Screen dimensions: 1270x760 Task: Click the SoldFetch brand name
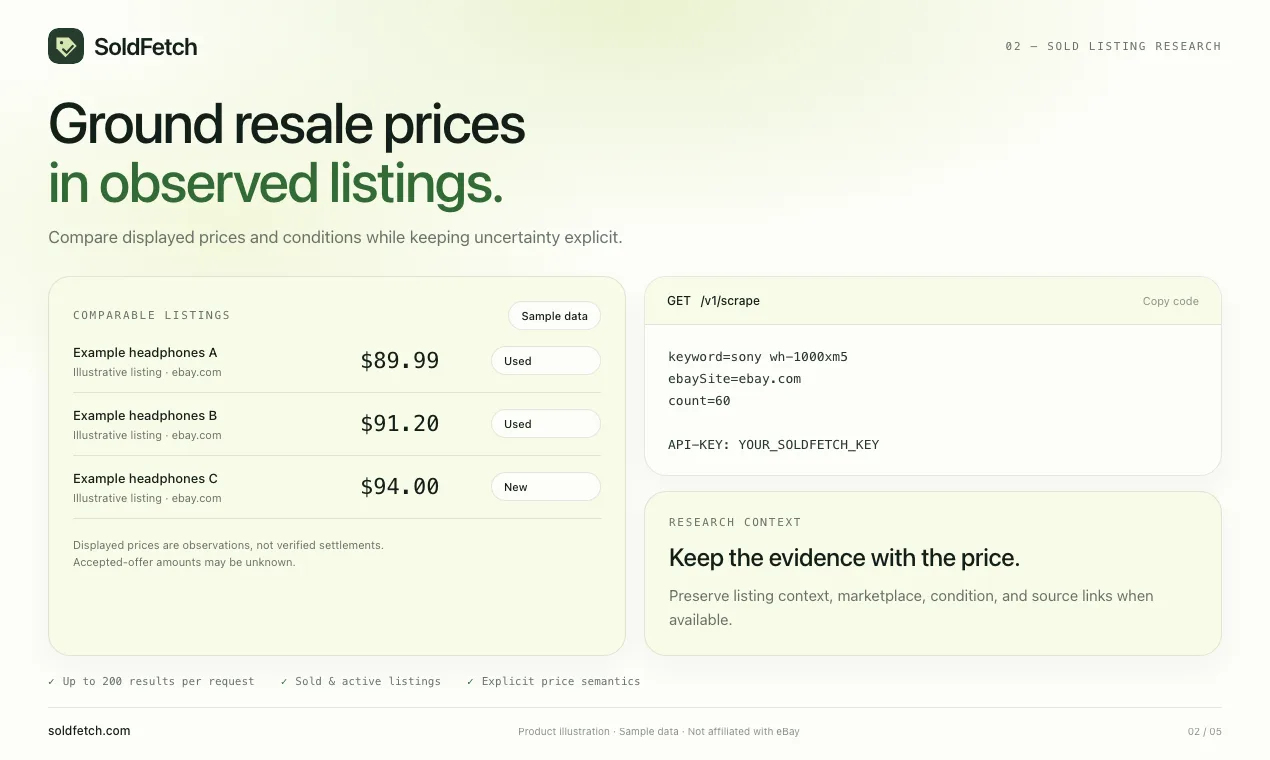pyautogui.click(x=145, y=46)
